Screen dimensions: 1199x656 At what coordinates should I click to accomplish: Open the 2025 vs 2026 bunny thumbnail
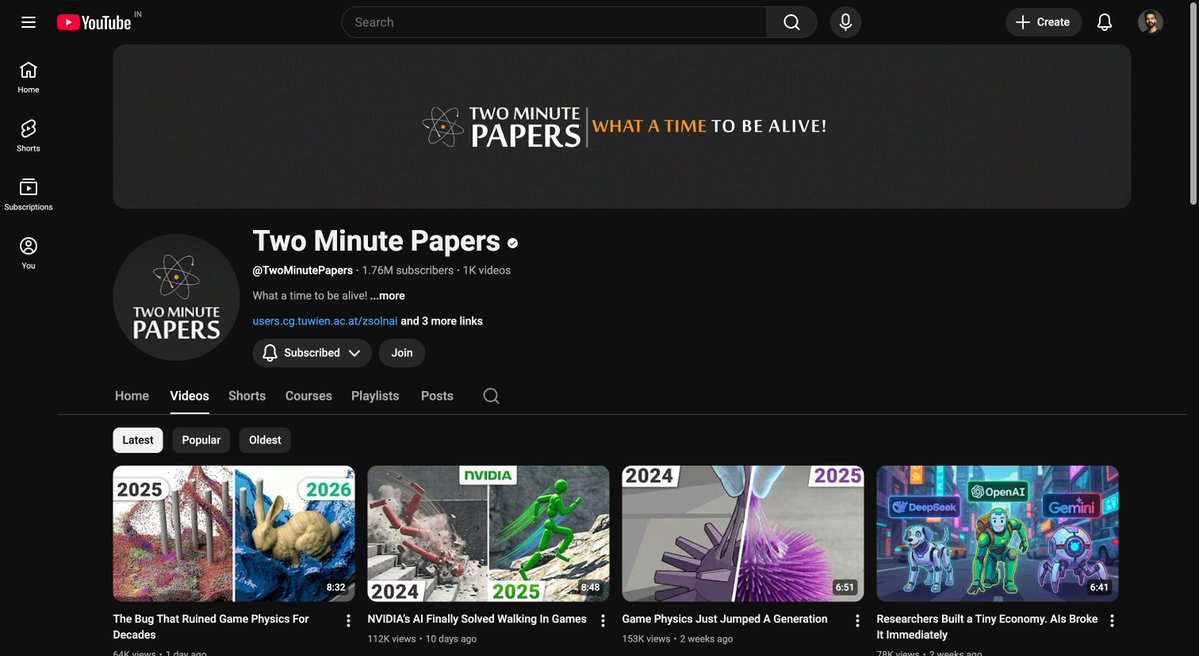coord(234,534)
